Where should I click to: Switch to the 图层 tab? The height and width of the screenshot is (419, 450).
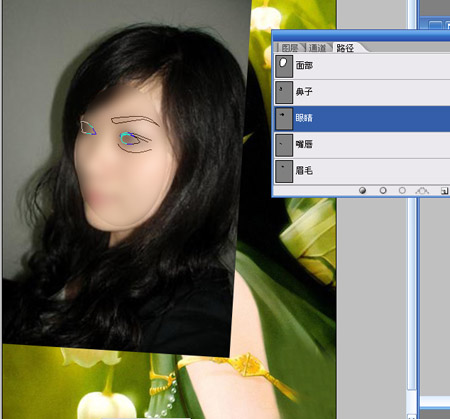click(289, 48)
